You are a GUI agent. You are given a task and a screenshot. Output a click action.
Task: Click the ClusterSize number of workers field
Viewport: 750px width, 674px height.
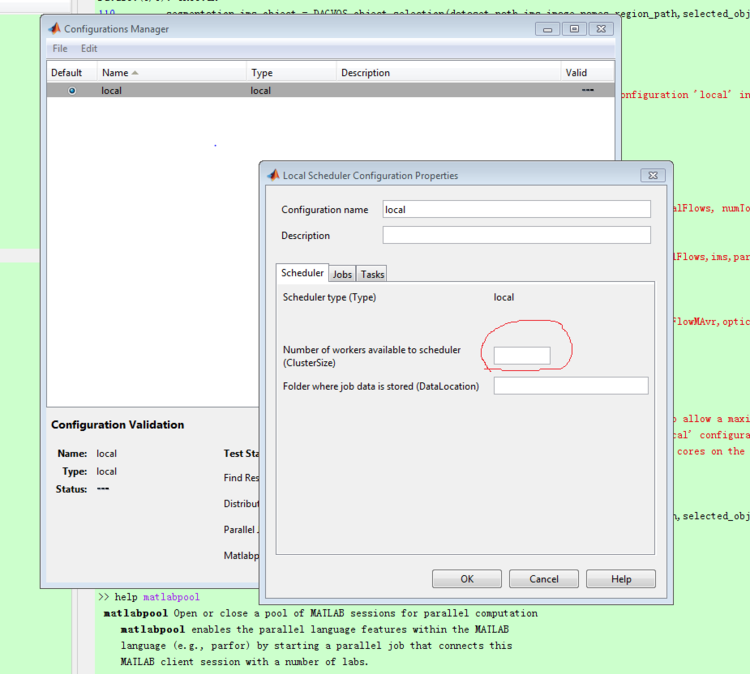(522, 355)
